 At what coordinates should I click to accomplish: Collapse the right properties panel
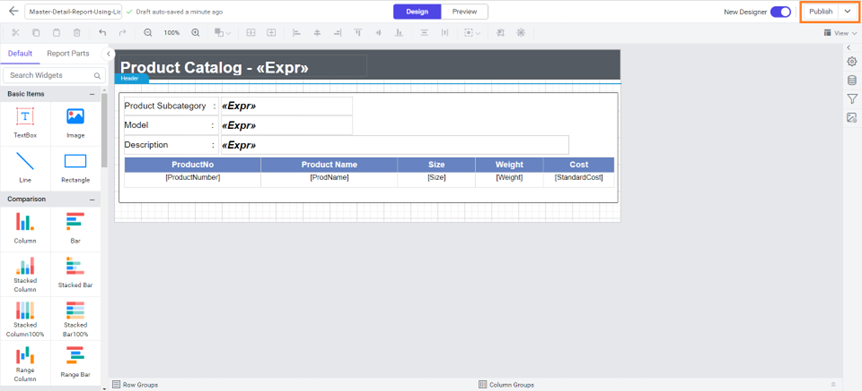(x=848, y=48)
